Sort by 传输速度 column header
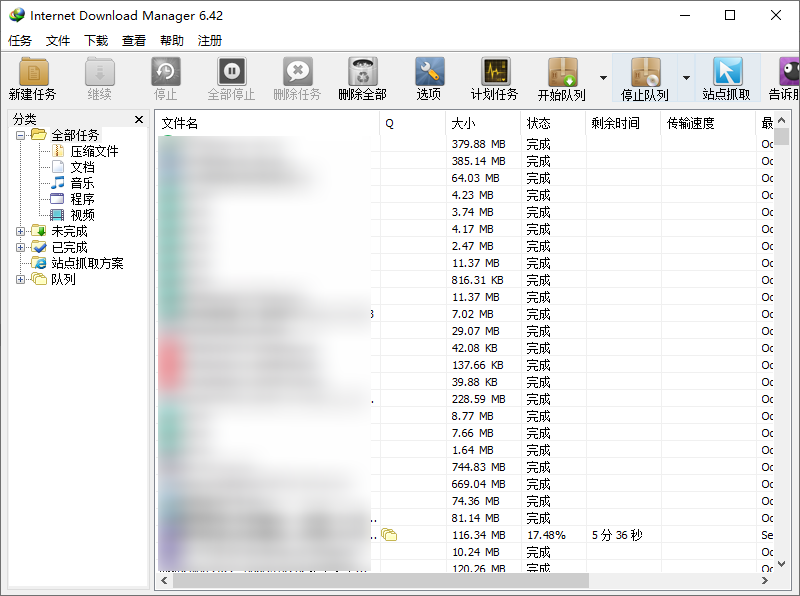 point(708,123)
